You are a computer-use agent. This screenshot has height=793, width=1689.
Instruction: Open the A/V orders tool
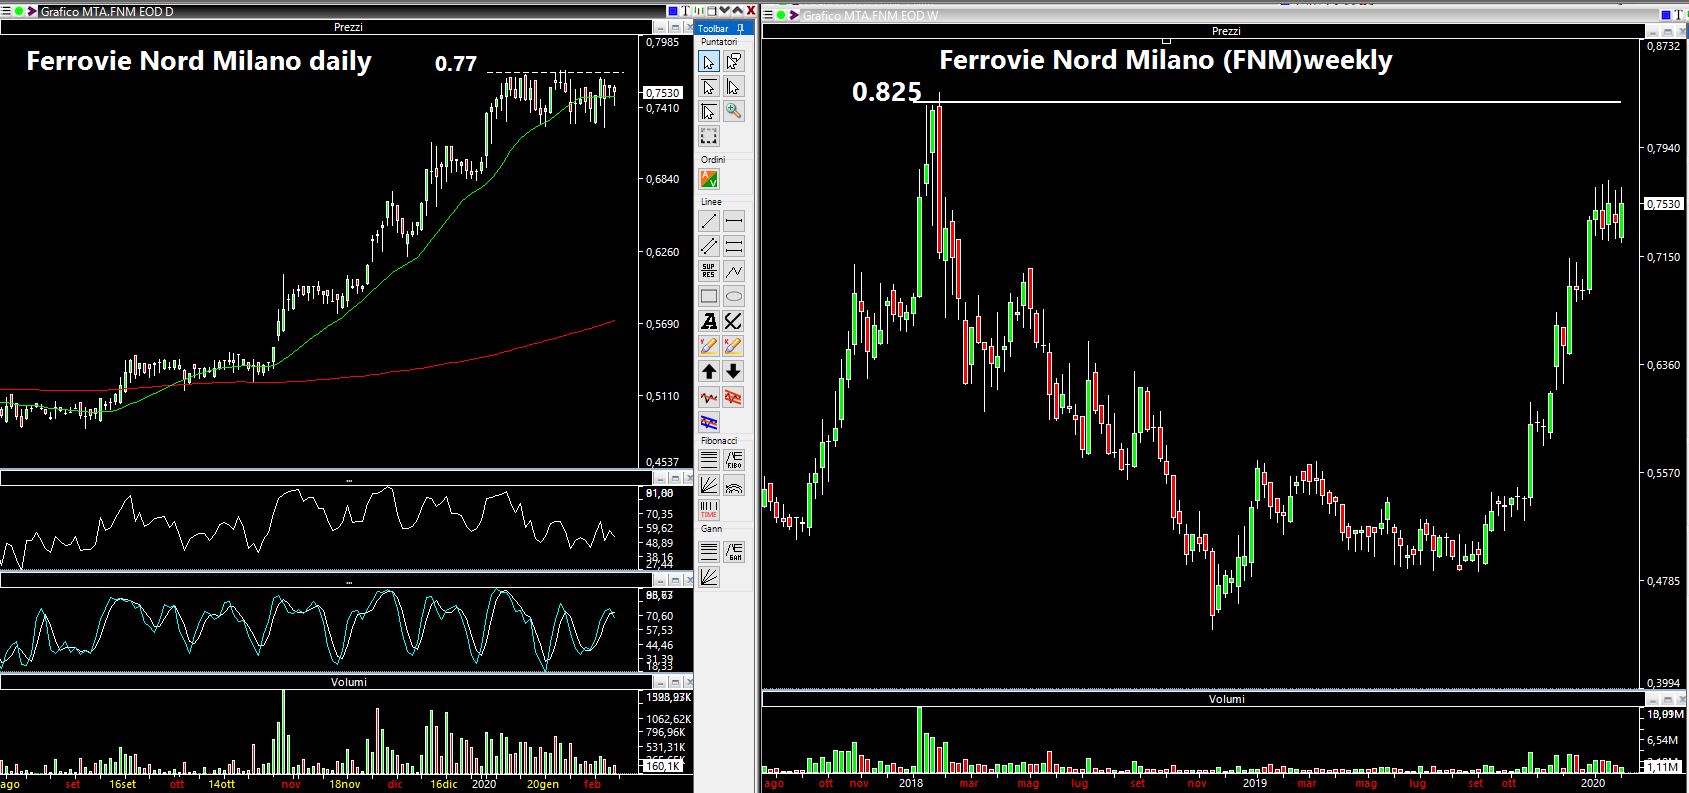pyautogui.click(x=709, y=179)
